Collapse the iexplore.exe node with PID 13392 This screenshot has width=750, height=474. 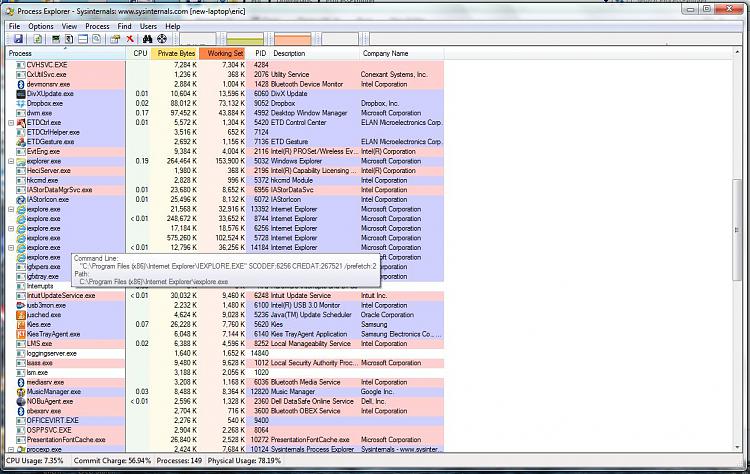coord(11,209)
